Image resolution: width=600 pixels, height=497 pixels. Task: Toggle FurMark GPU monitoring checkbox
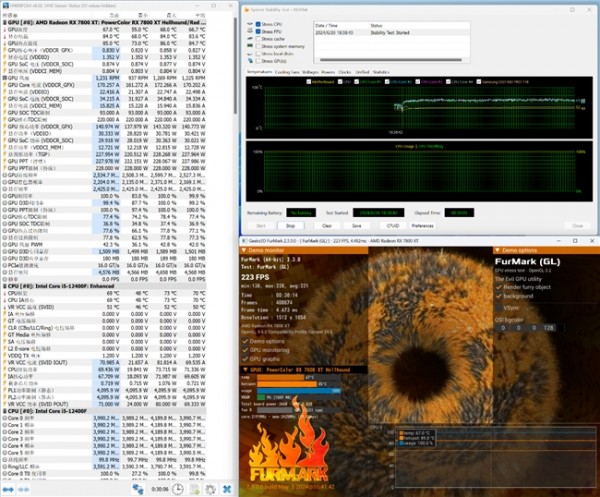tap(245, 350)
